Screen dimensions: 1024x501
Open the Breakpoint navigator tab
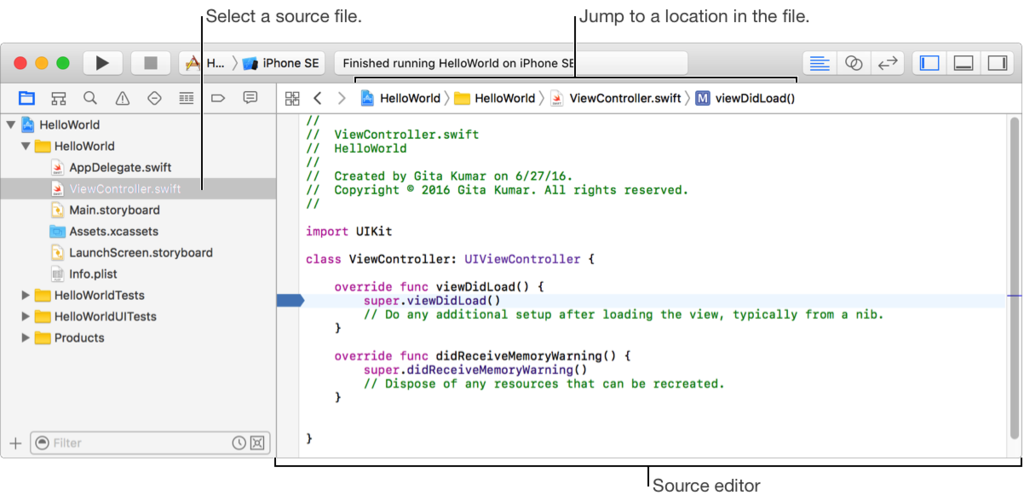click(218, 98)
